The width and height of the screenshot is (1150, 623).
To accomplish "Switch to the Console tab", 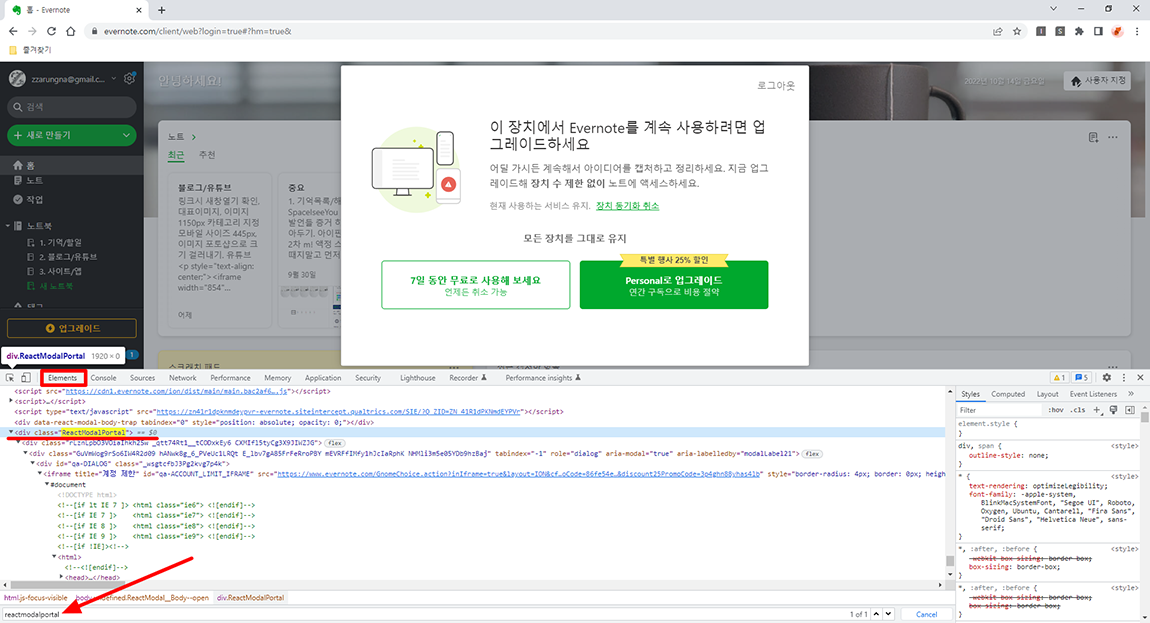I will [x=103, y=378].
